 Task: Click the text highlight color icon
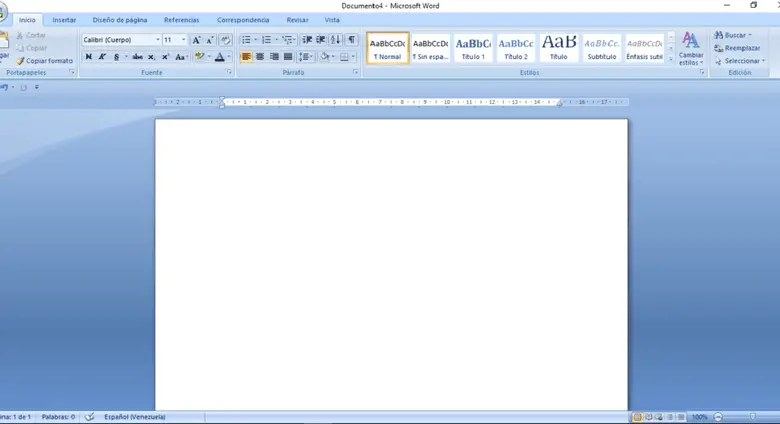click(x=199, y=57)
